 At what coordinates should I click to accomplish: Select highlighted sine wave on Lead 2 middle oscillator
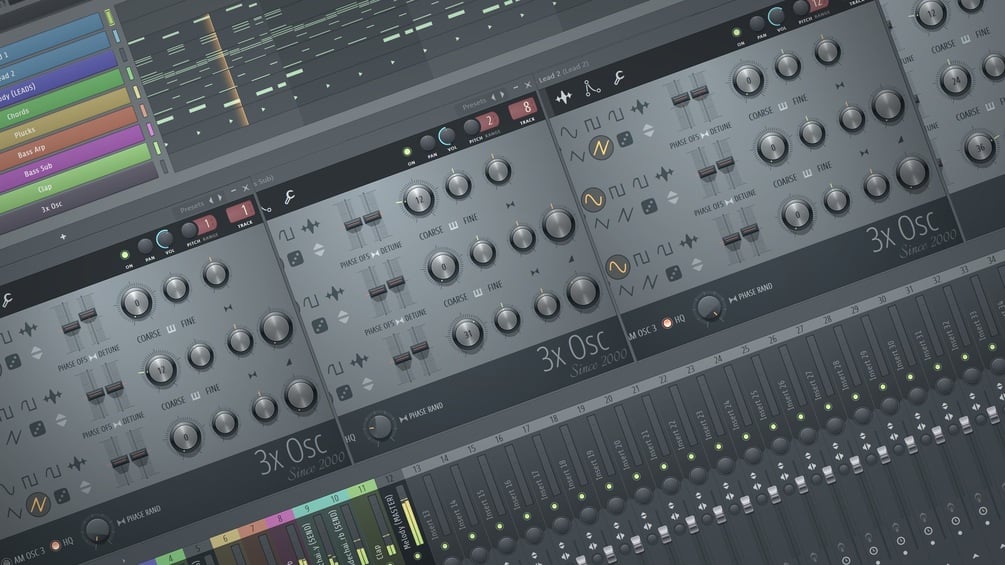point(593,199)
